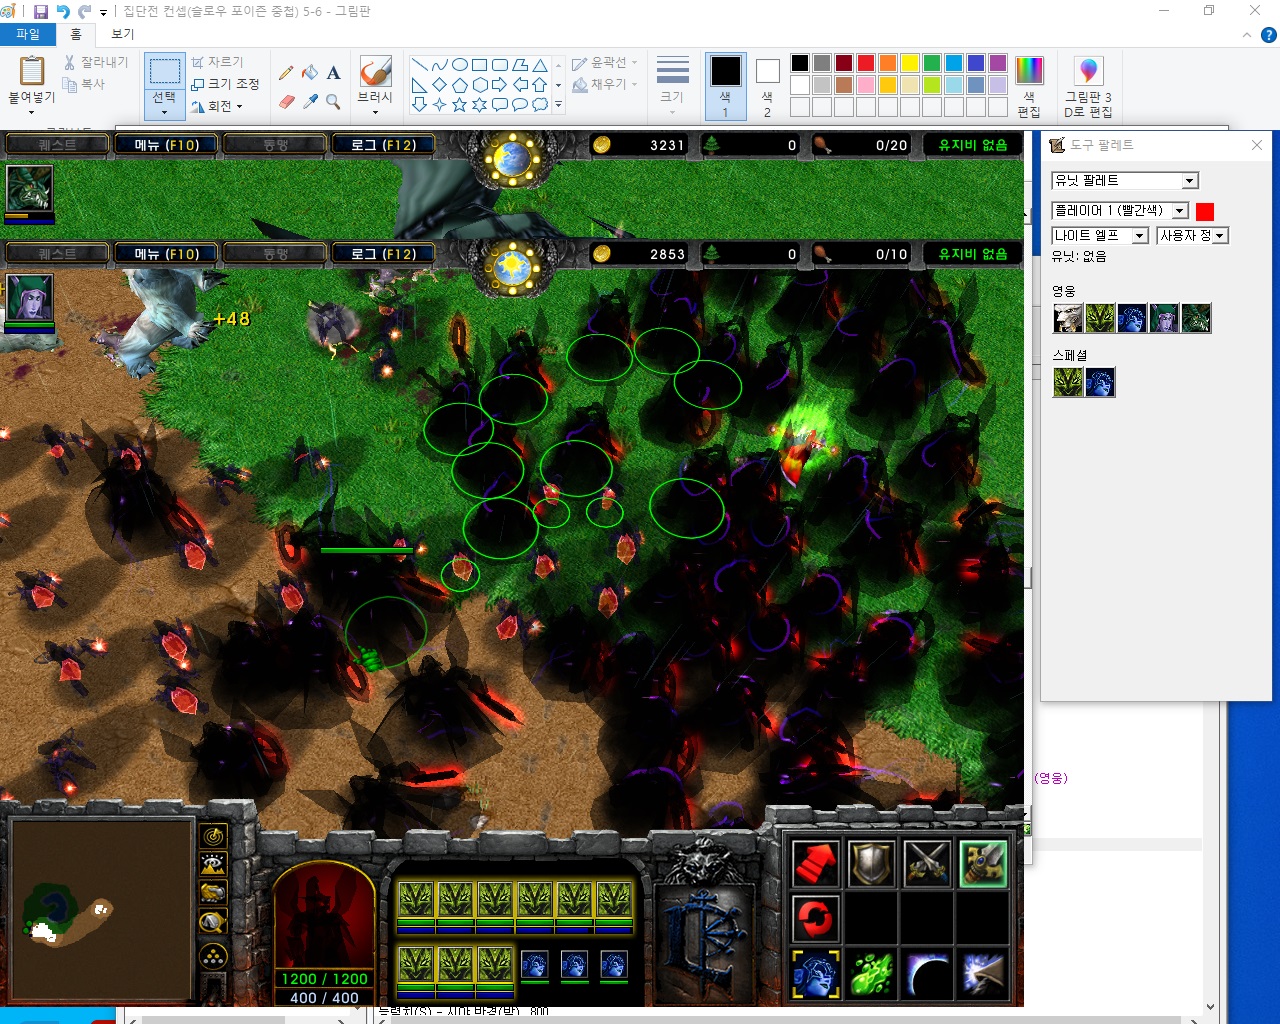Pick the green color swatch in palette
The height and width of the screenshot is (1024, 1280).
pos(932,63)
